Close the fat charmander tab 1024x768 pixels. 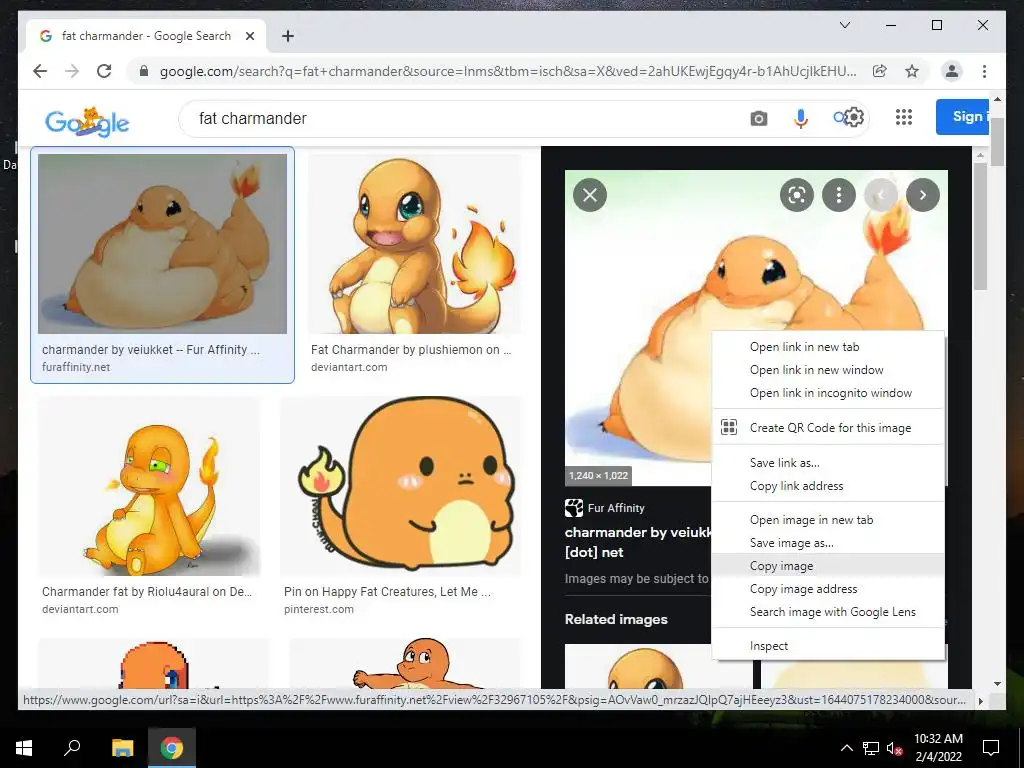coord(249,36)
